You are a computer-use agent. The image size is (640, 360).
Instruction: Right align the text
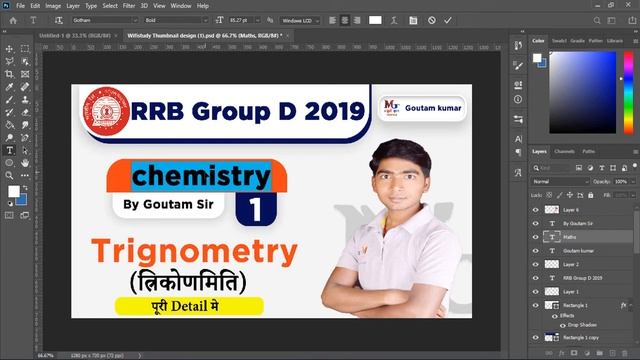pos(357,20)
